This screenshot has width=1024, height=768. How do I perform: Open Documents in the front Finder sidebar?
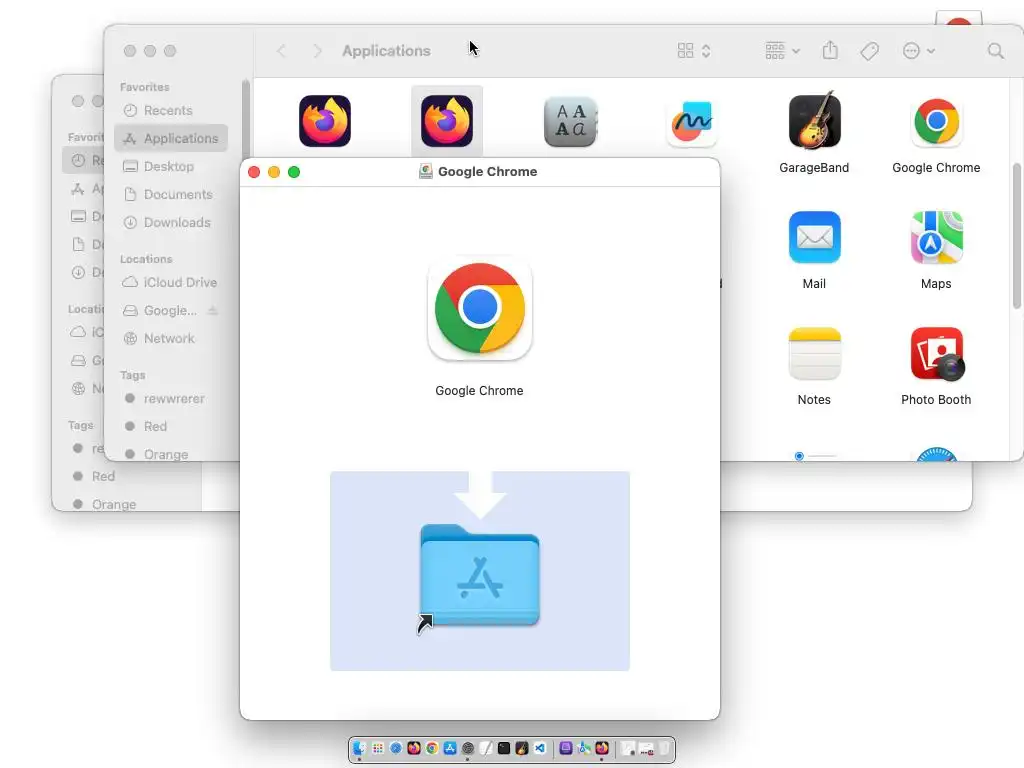point(171,195)
